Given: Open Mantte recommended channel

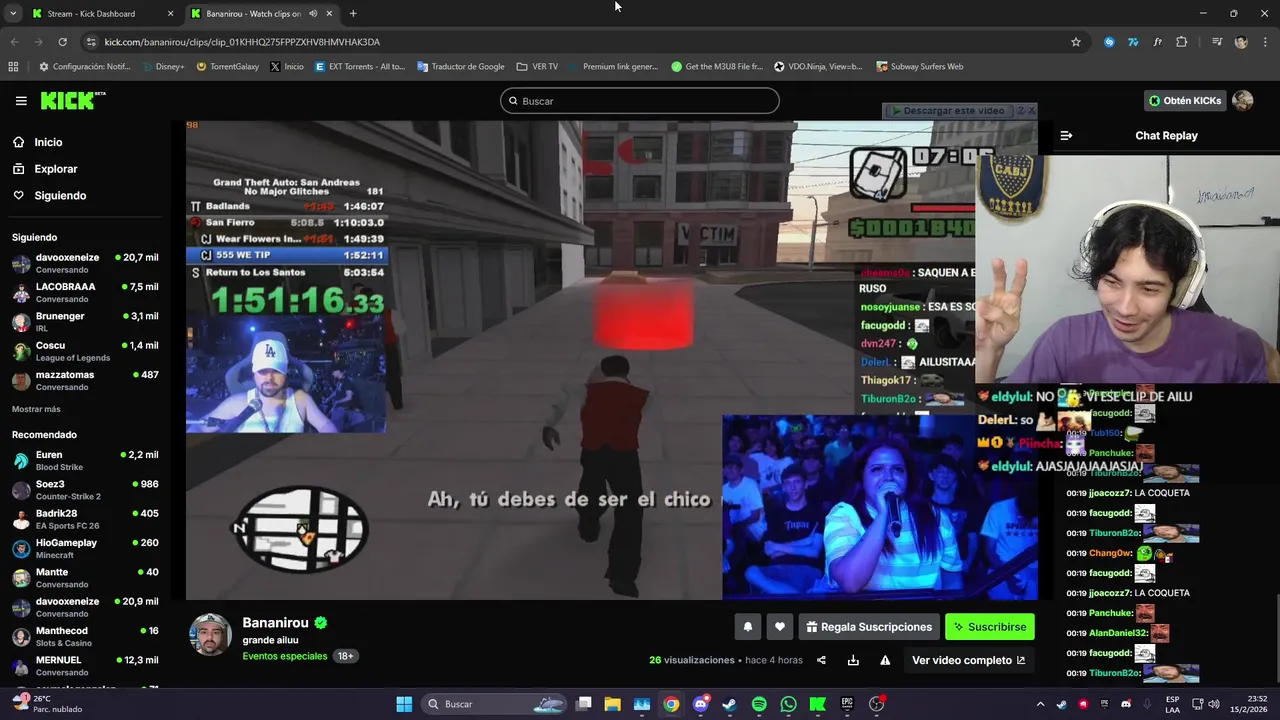Looking at the screenshot, I should coord(85,578).
